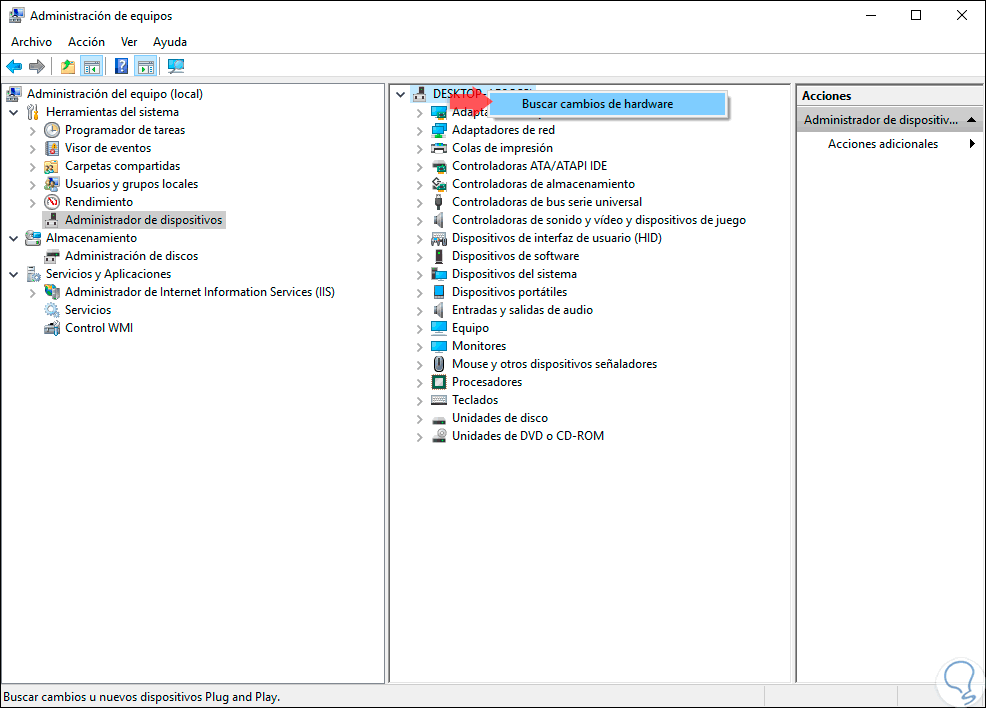Collapse the Herramientas del sistema node
Viewport: 986px width, 708px height.
tap(14, 113)
